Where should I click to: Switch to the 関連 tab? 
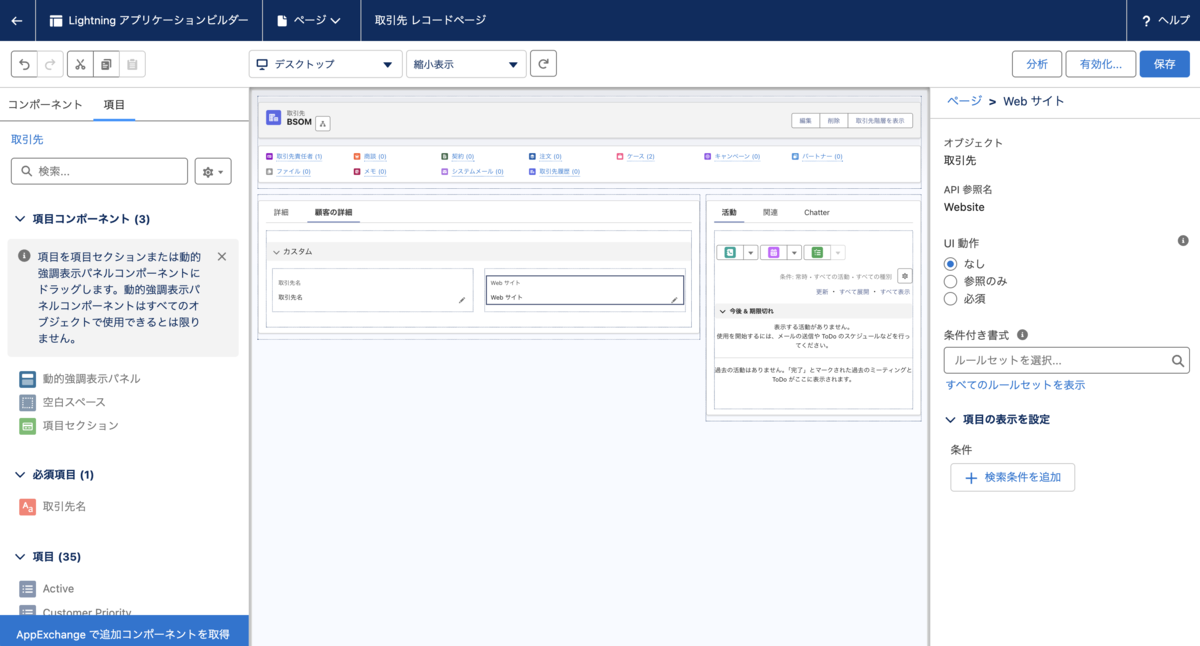point(770,212)
